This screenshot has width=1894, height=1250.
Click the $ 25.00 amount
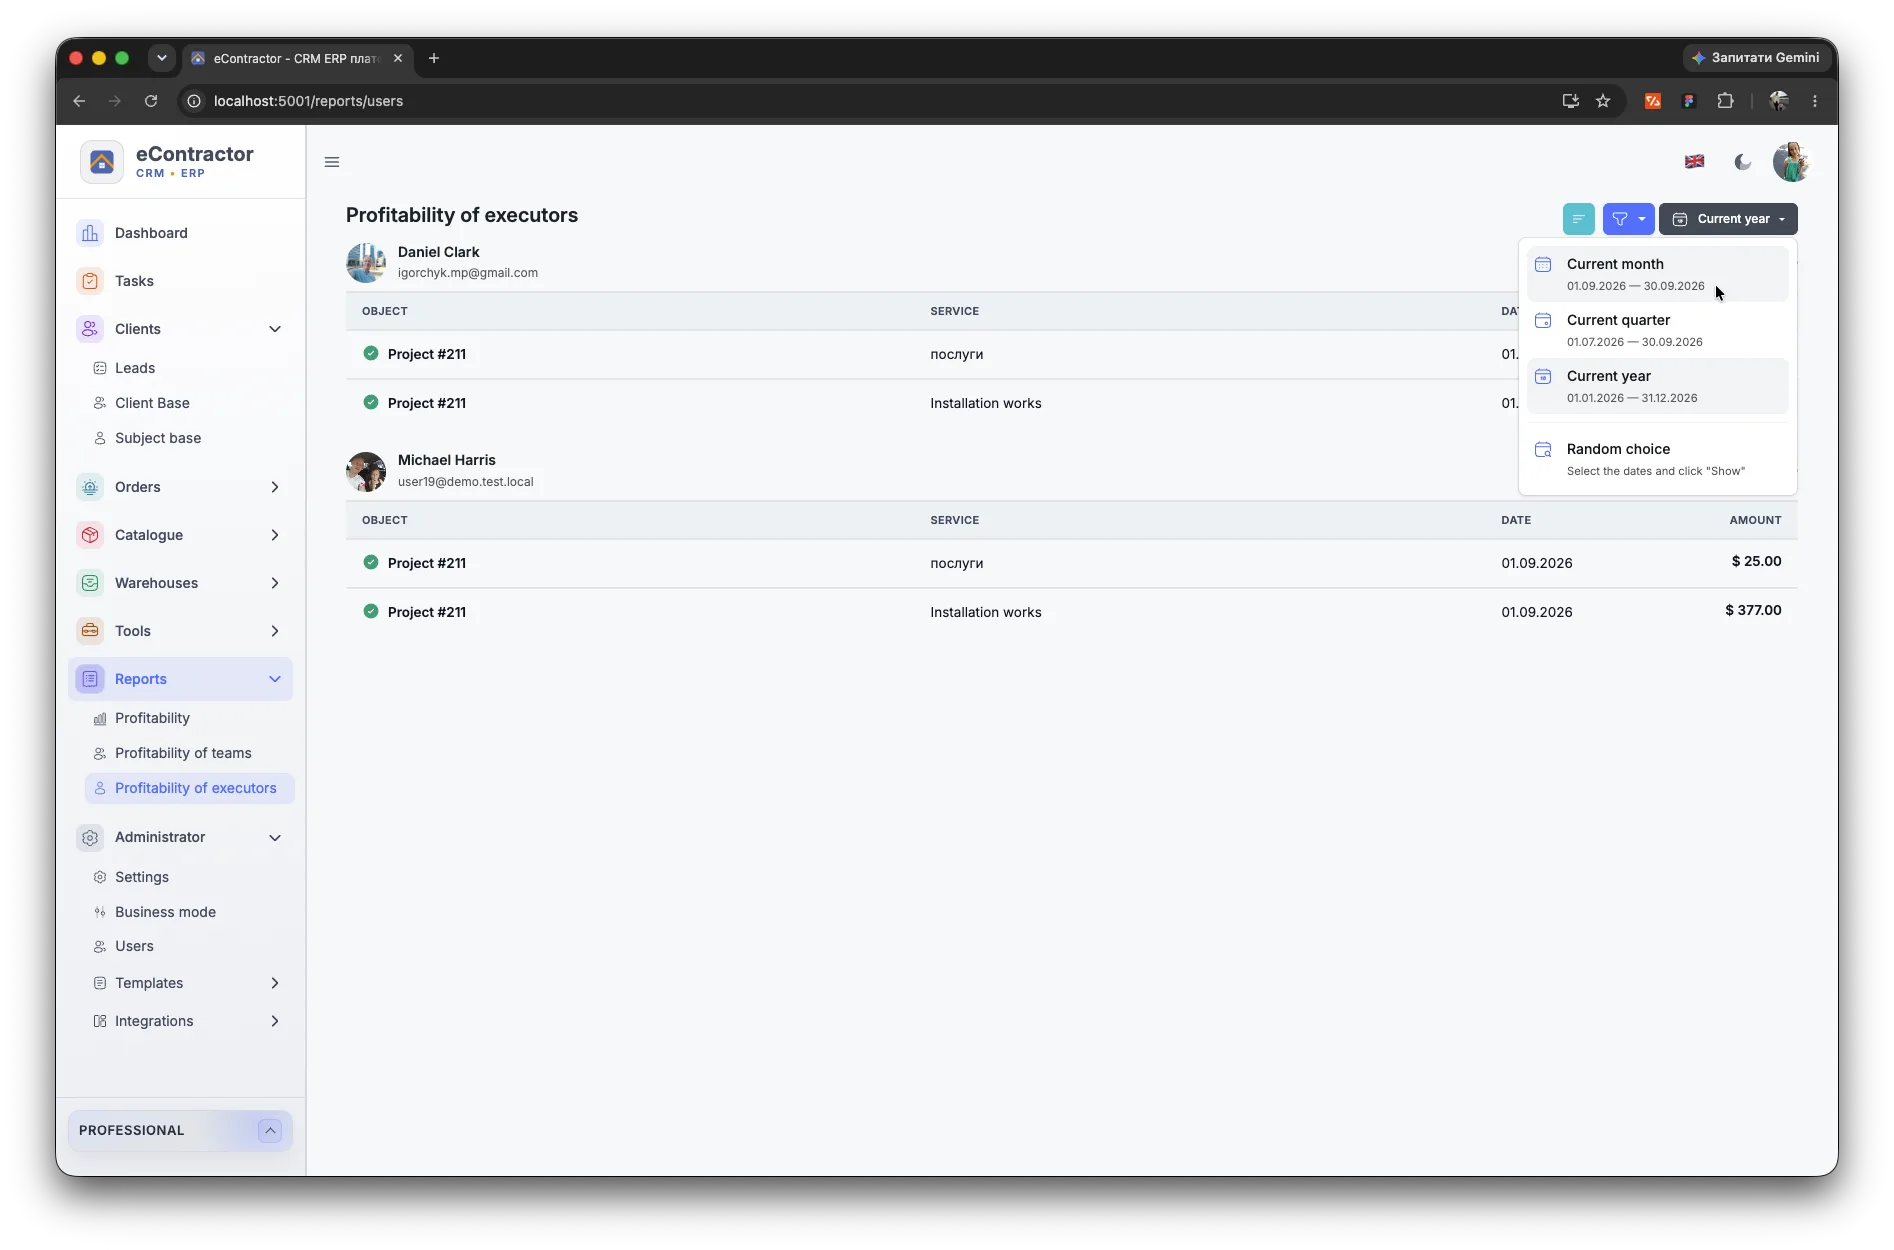tap(1756, 561)
